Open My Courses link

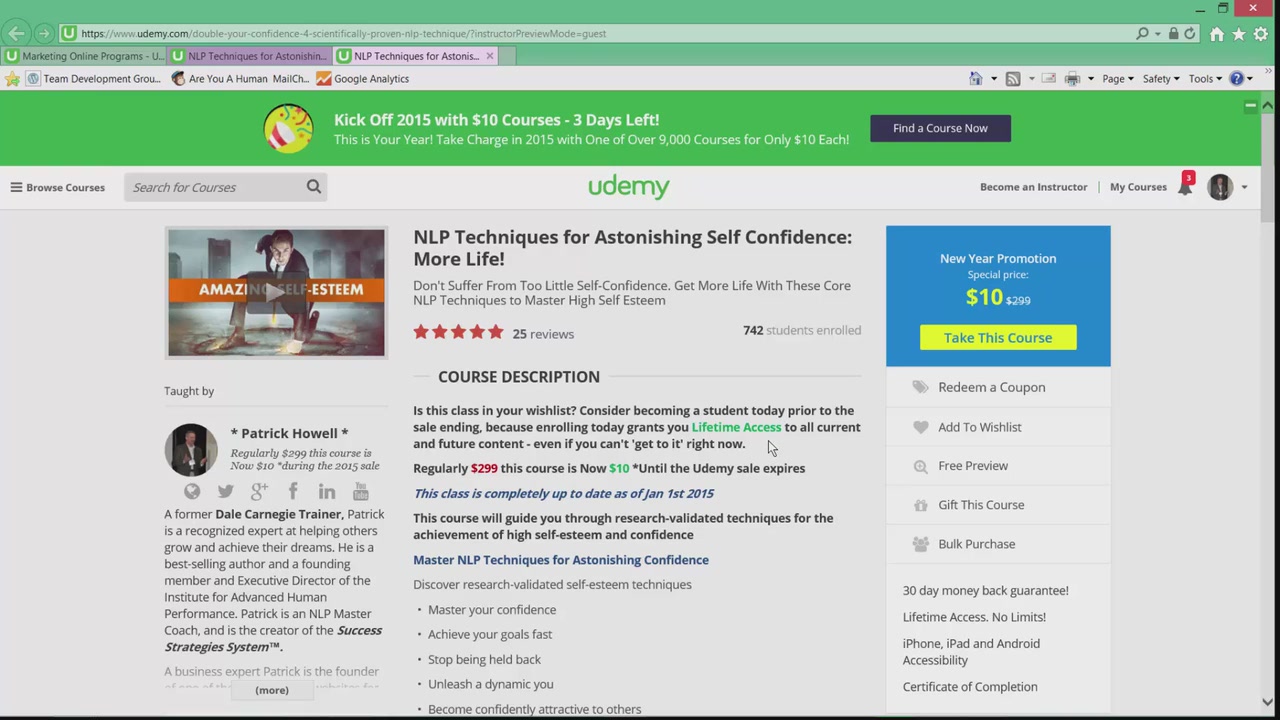pos(1138,187)
